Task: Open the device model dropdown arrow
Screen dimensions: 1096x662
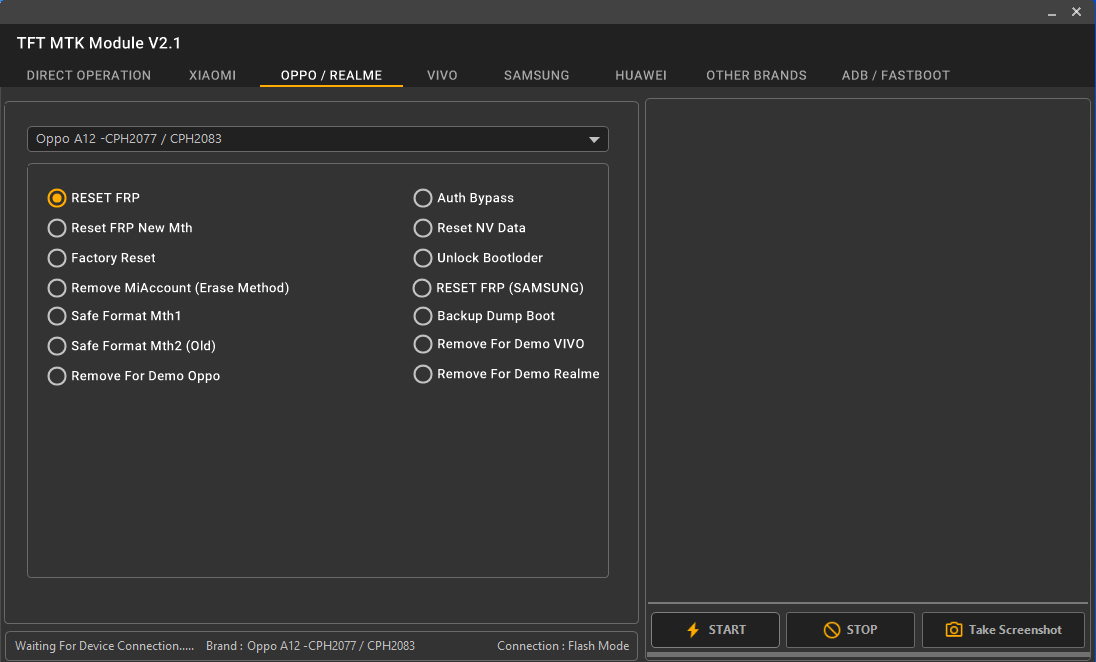Action: (x=594, y=139)
